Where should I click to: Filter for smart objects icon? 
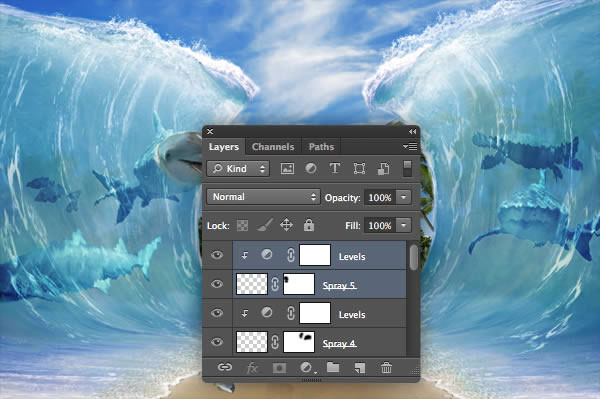pyautogui.click(x=383, y=169)
